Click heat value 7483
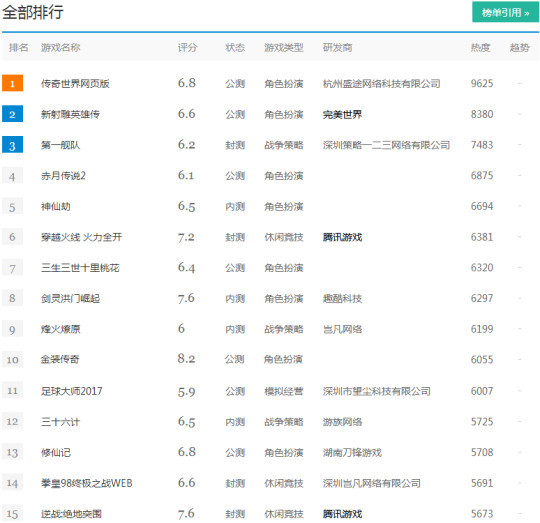Screen dimensions: 540x523 (x=482, y=145)
